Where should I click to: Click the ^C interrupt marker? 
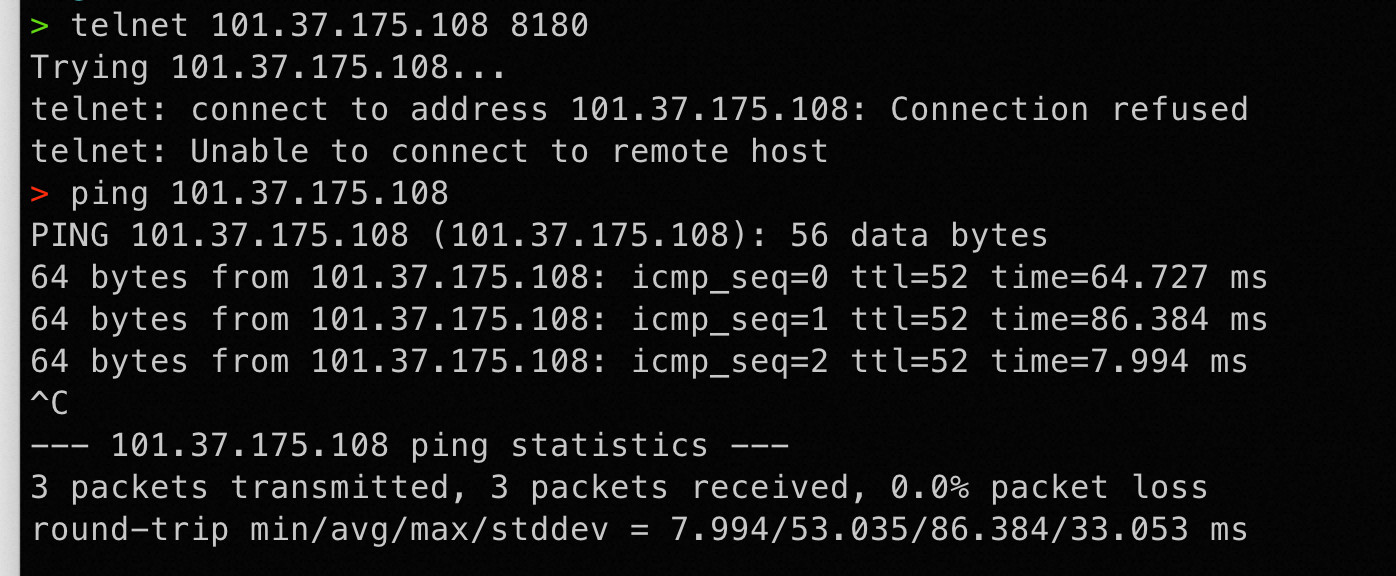(x=50, y=404)
